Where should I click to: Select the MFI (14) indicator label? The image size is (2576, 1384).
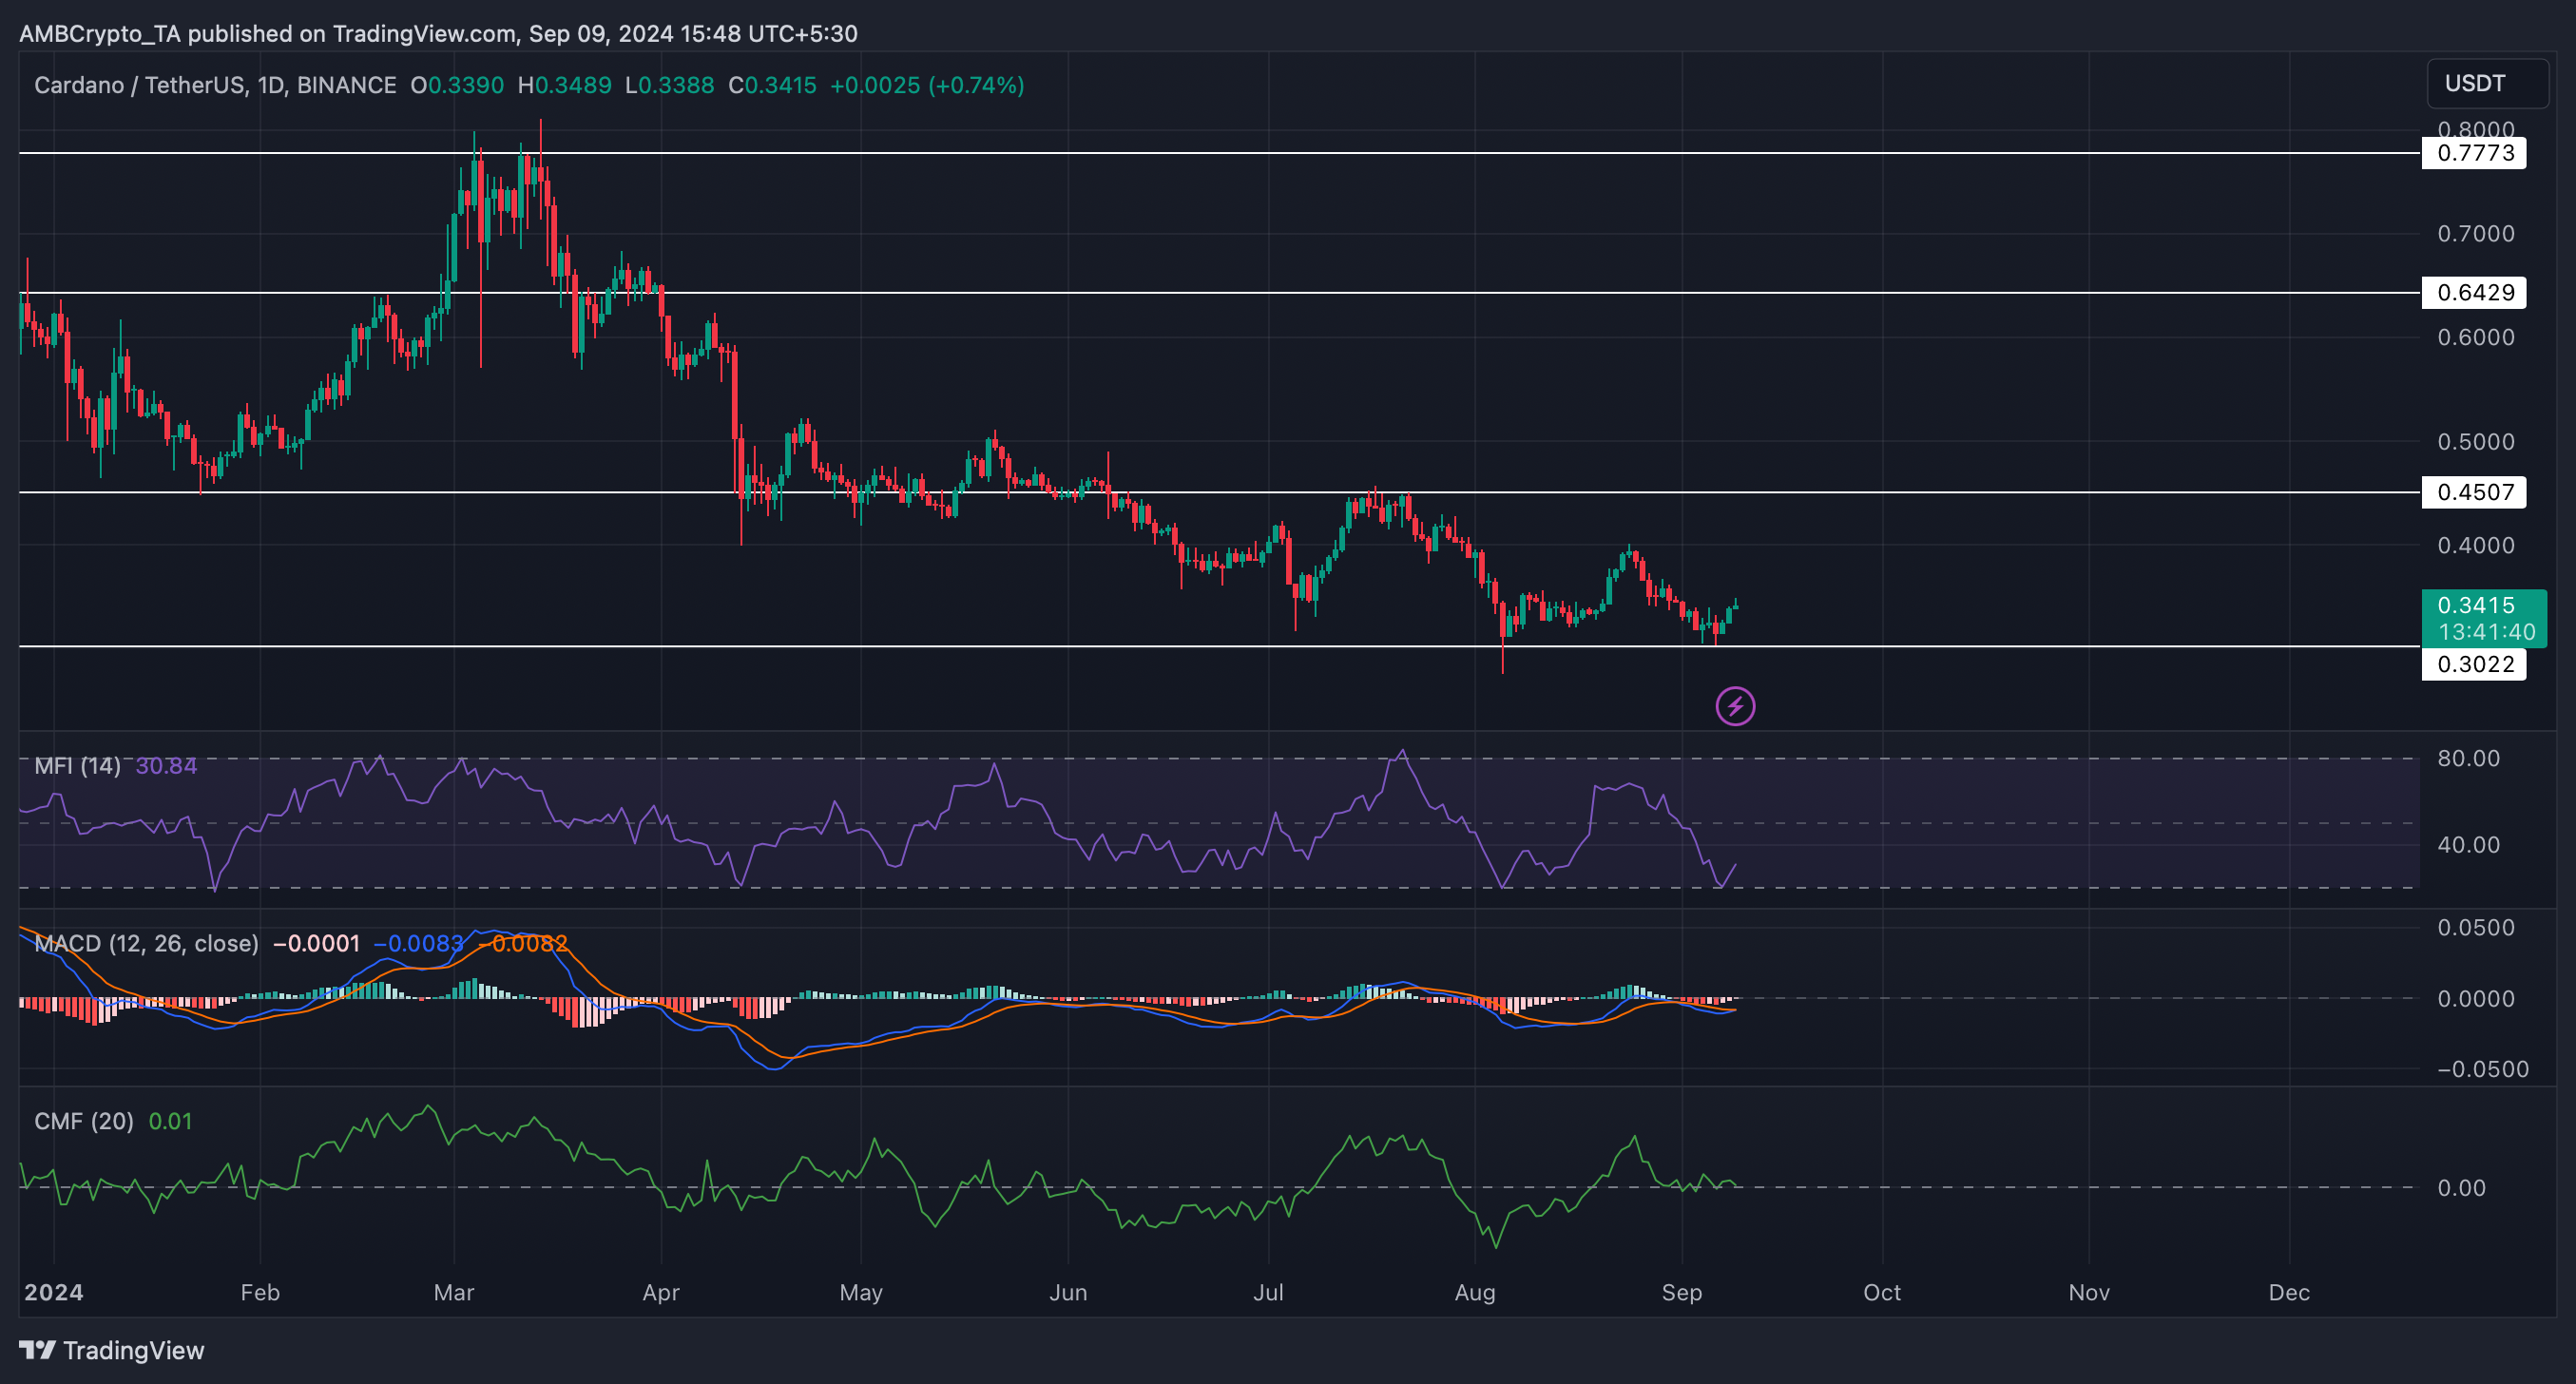pyautogui.click(x=77, y=766)
